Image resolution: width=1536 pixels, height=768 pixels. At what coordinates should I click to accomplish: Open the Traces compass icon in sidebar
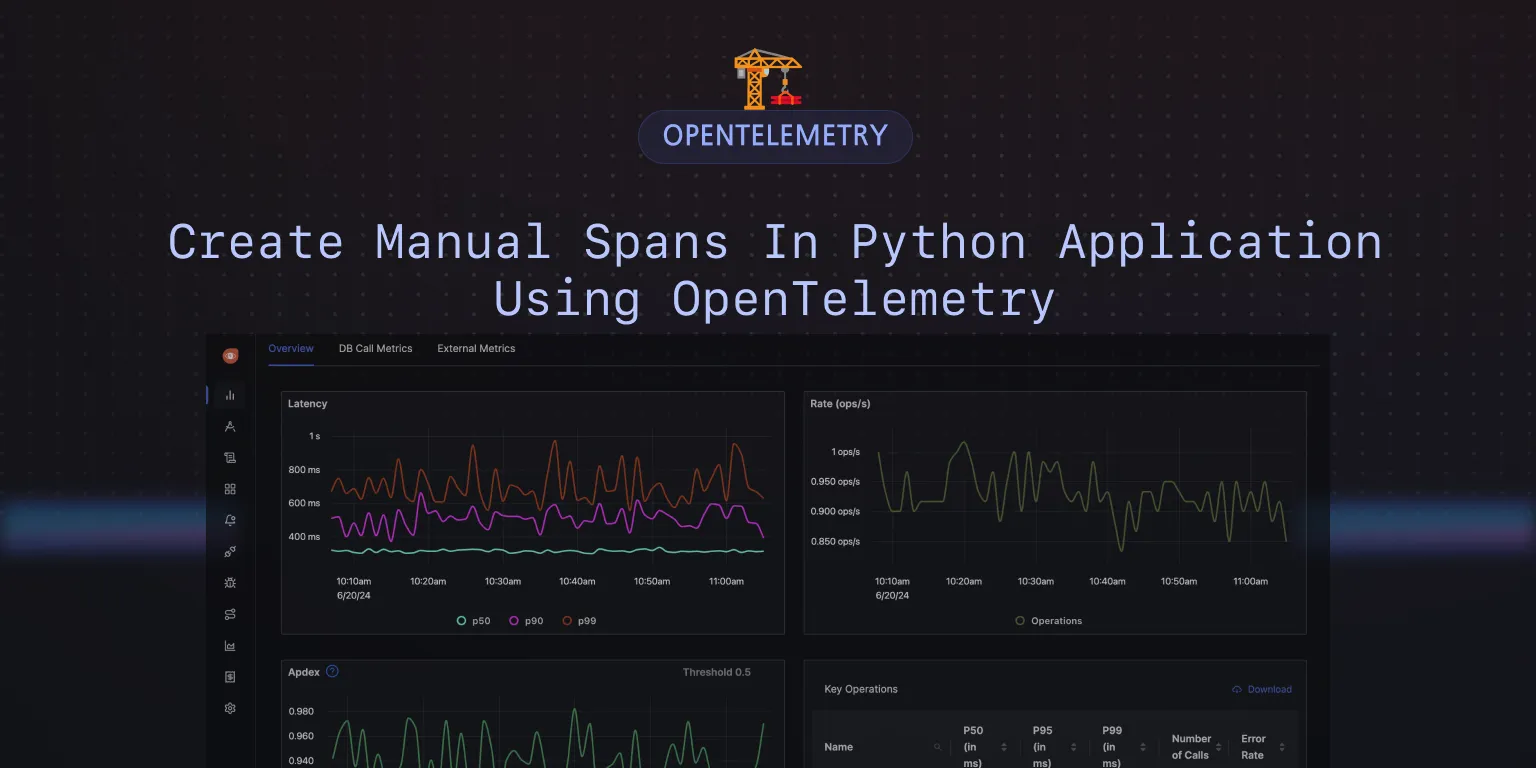coord(230,427)
